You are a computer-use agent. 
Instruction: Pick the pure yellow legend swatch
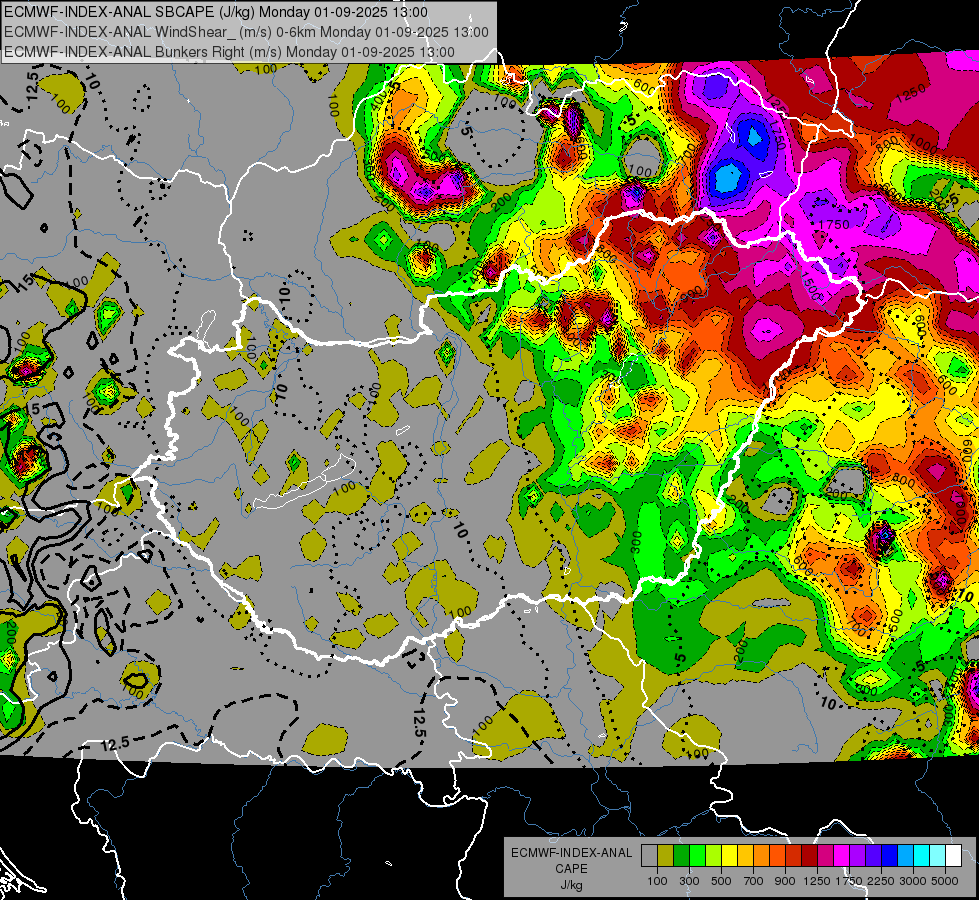tap(730, 856)
